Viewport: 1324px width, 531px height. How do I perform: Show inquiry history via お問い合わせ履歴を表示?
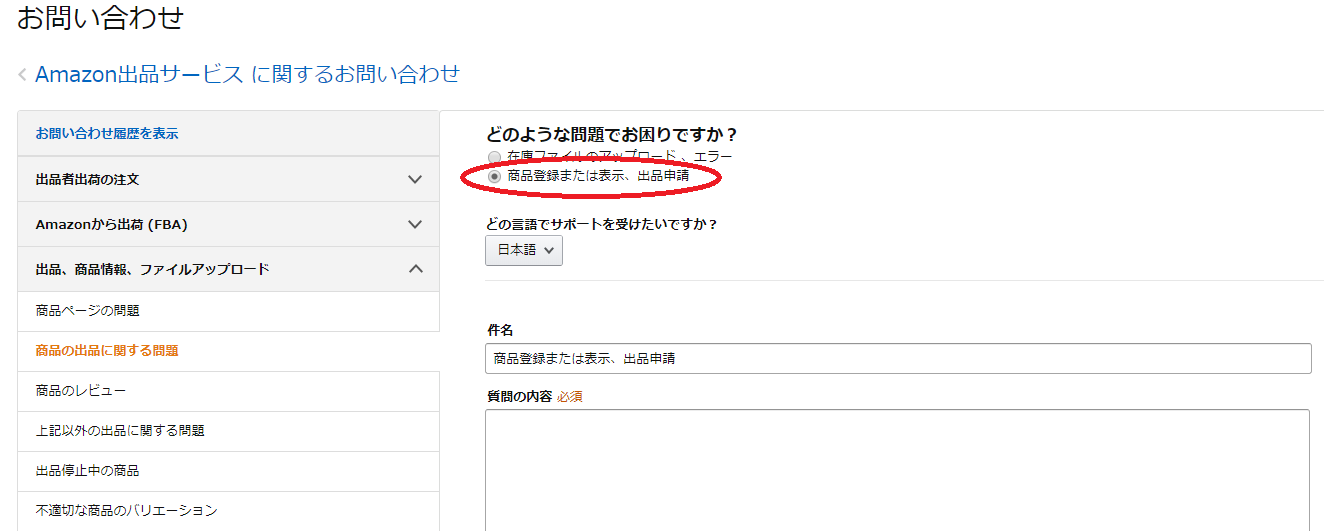point(107,133)
